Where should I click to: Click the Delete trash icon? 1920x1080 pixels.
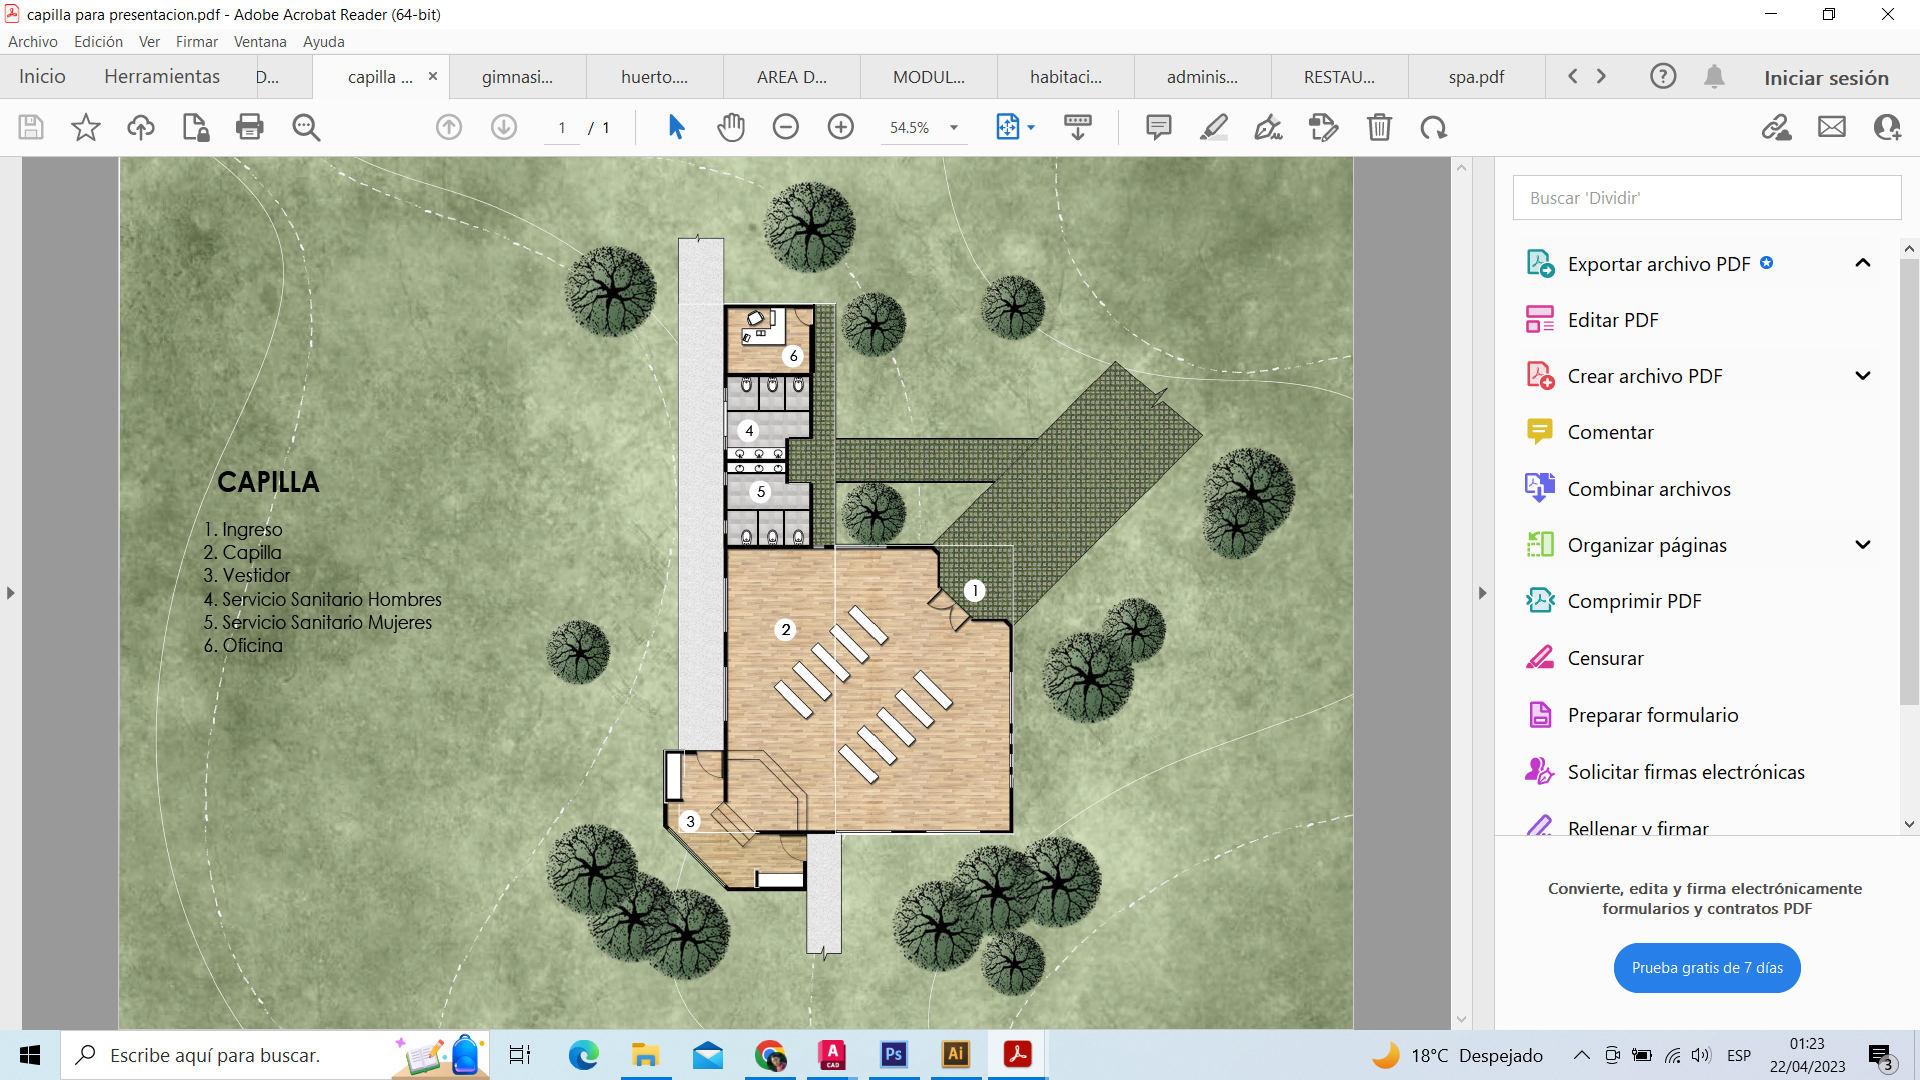coord(1379,127)
